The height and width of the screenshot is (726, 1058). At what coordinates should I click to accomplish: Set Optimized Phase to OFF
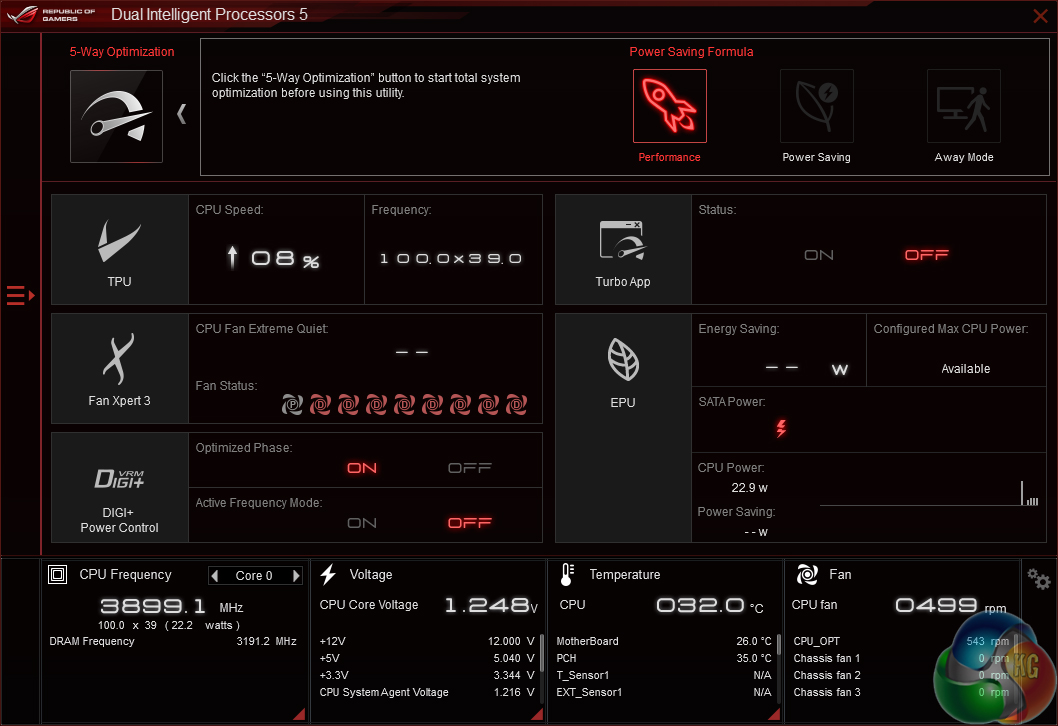469,468
